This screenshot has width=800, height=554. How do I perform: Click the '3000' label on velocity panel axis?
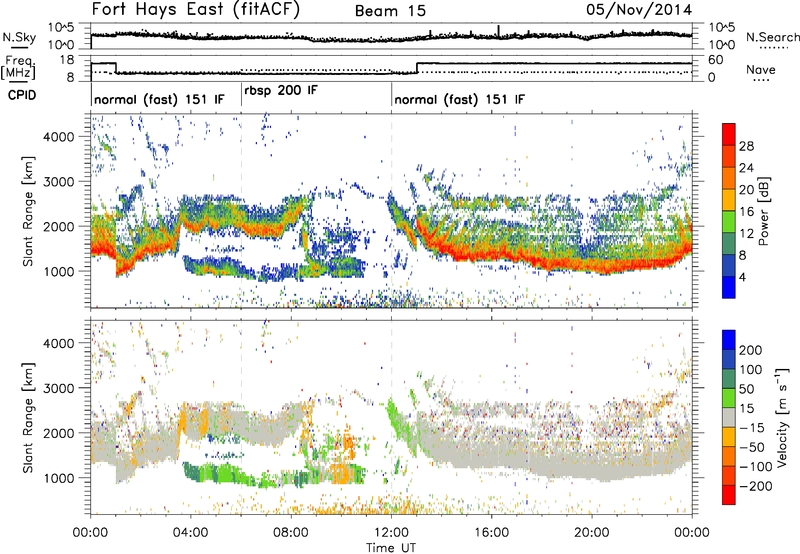58,388
